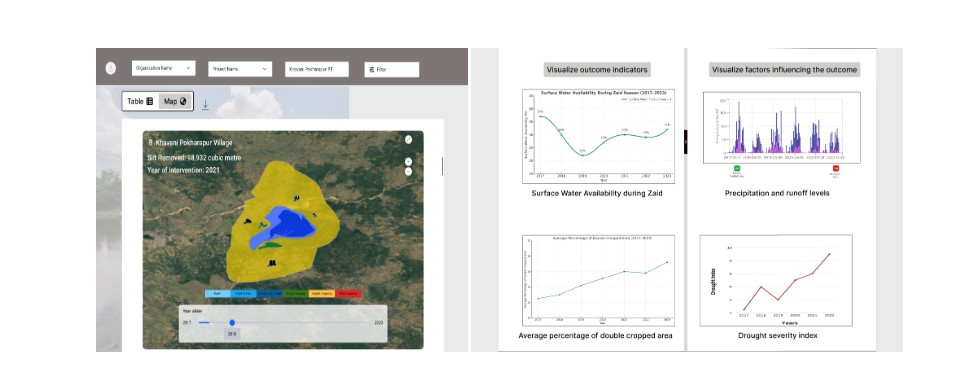
Task: Click the Khavani Pokharapur PT field
Action: tap(317, 69)
